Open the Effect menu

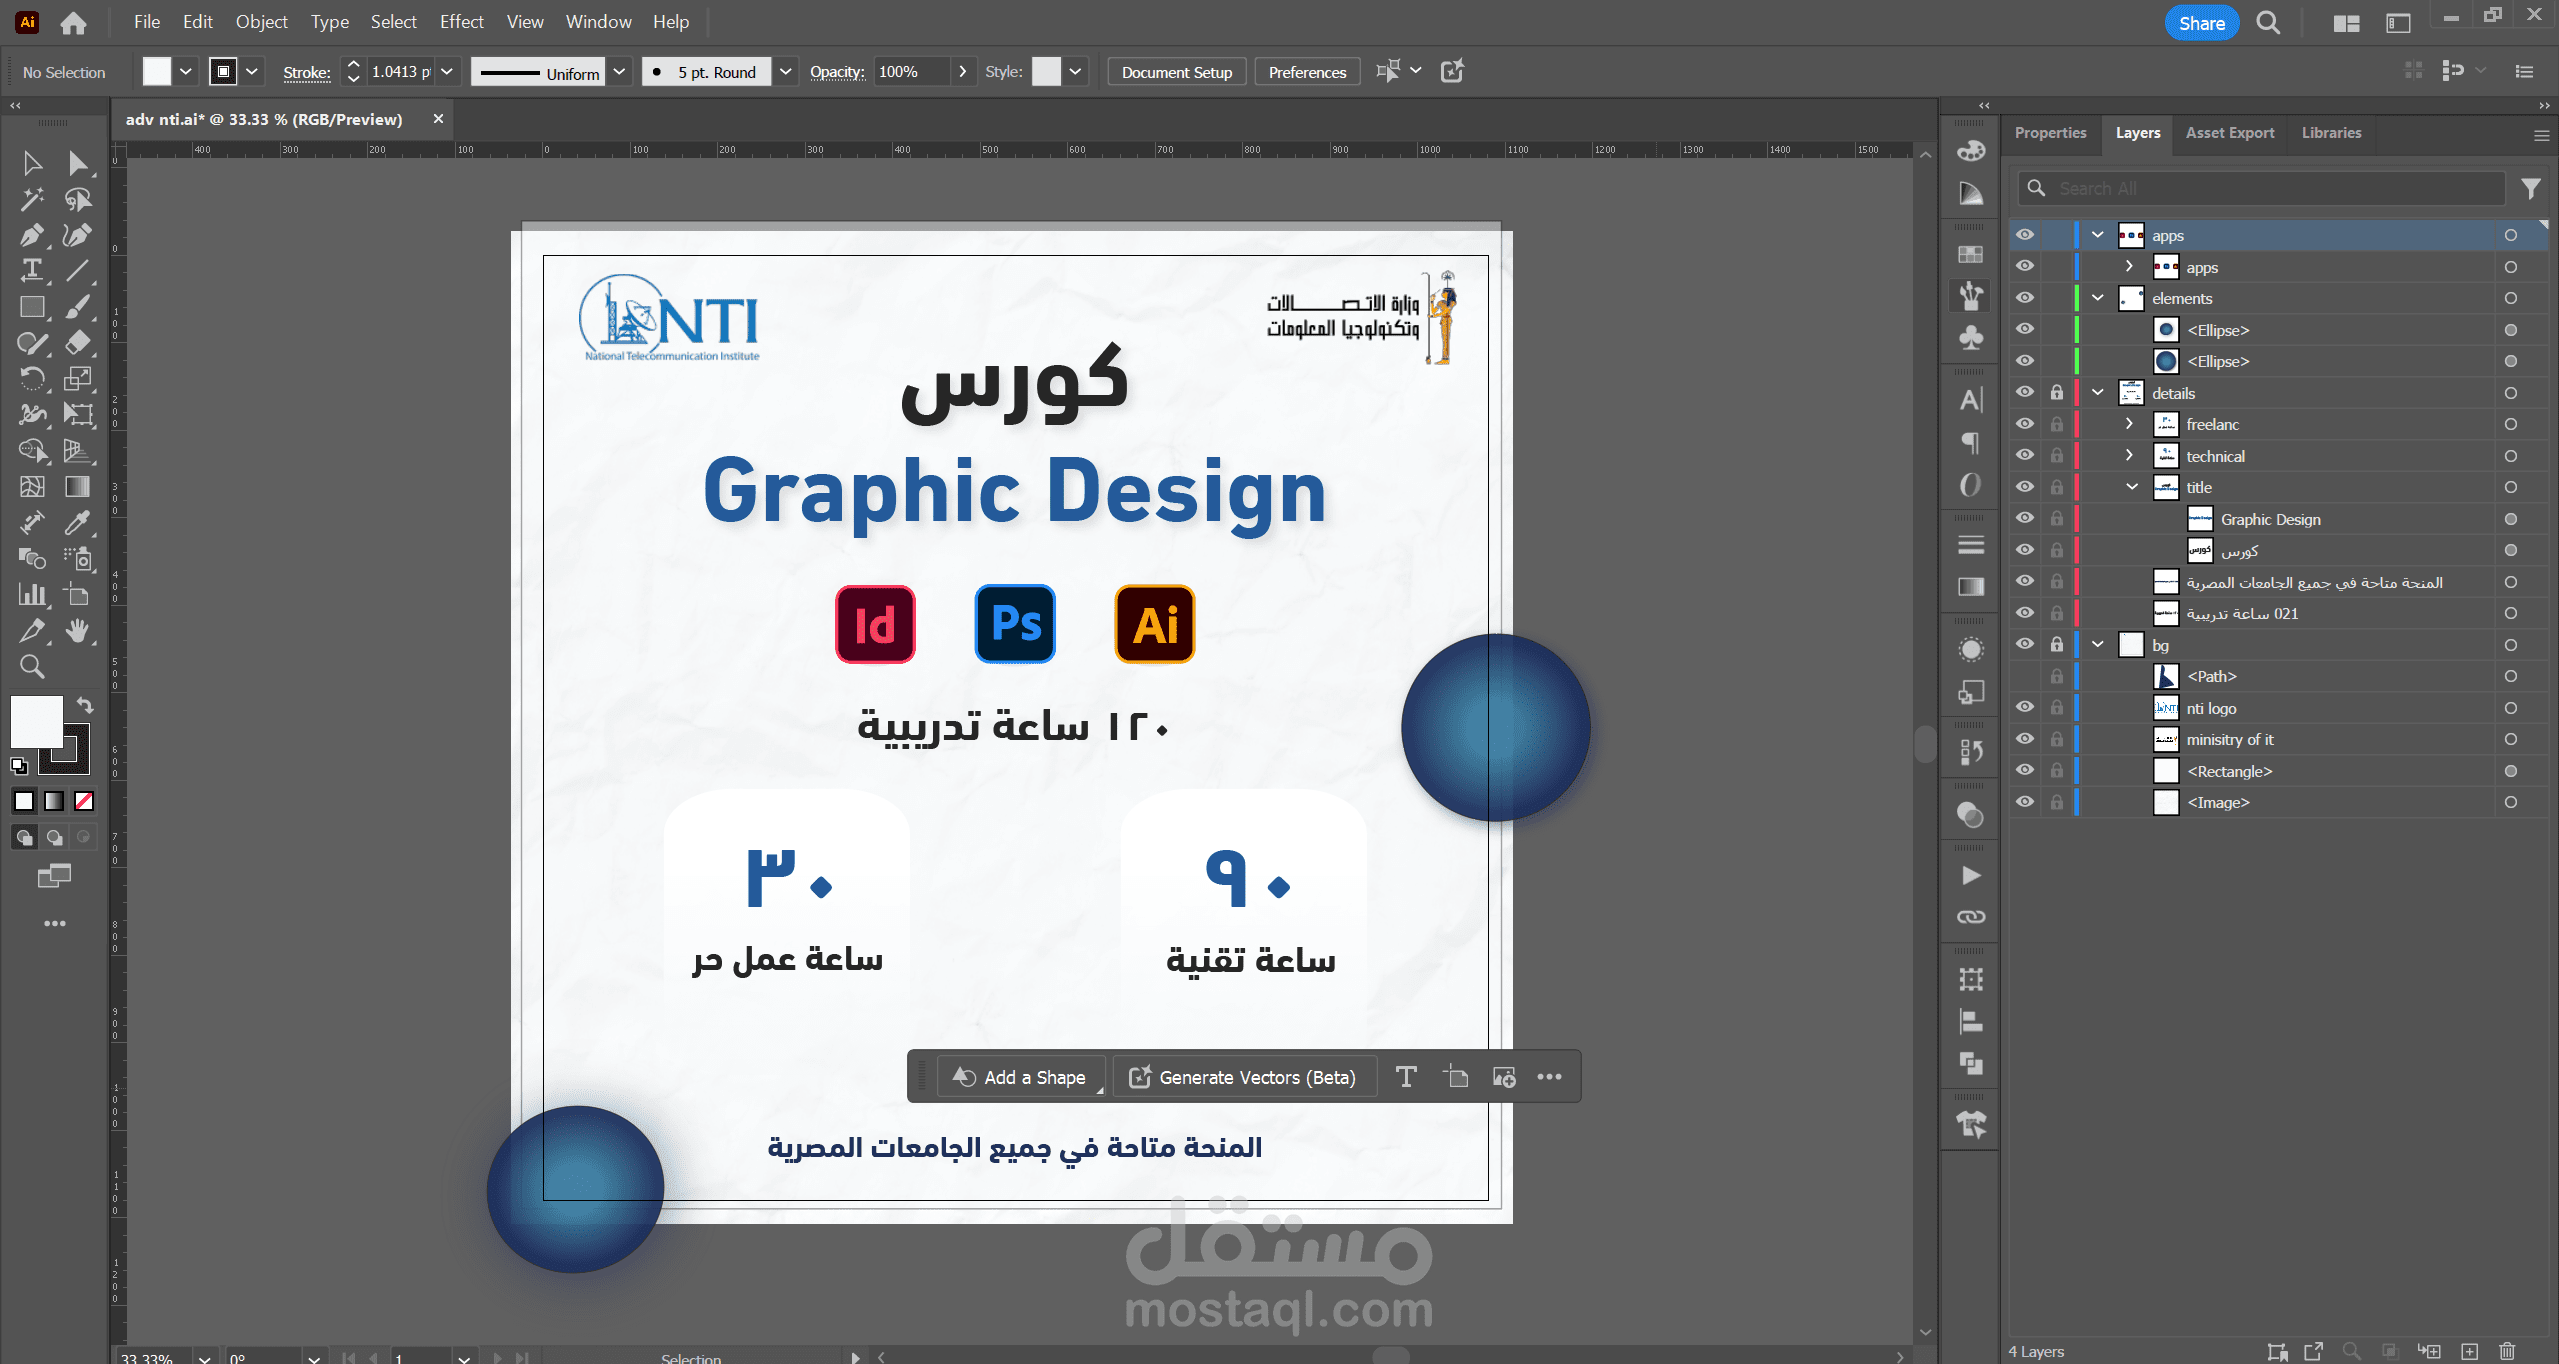pyautogui.click(x=461, y=22)
